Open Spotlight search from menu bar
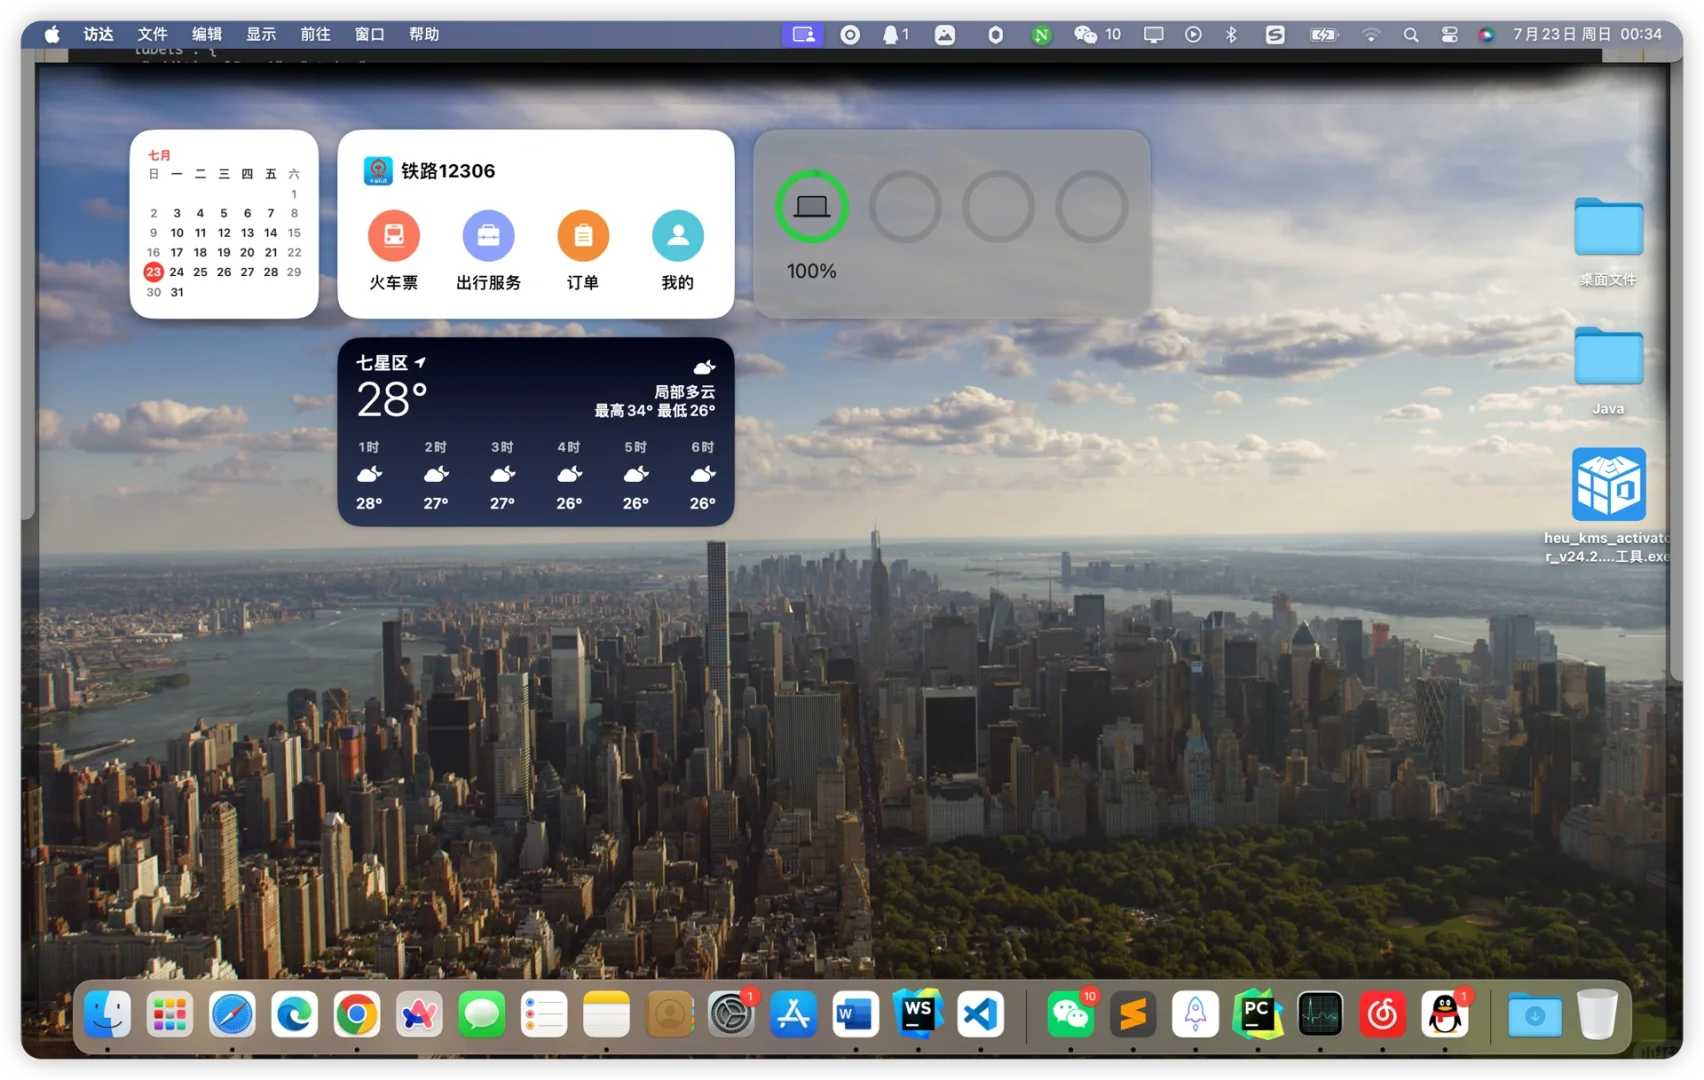1704x1080 pixels. tap(1411, 34)
